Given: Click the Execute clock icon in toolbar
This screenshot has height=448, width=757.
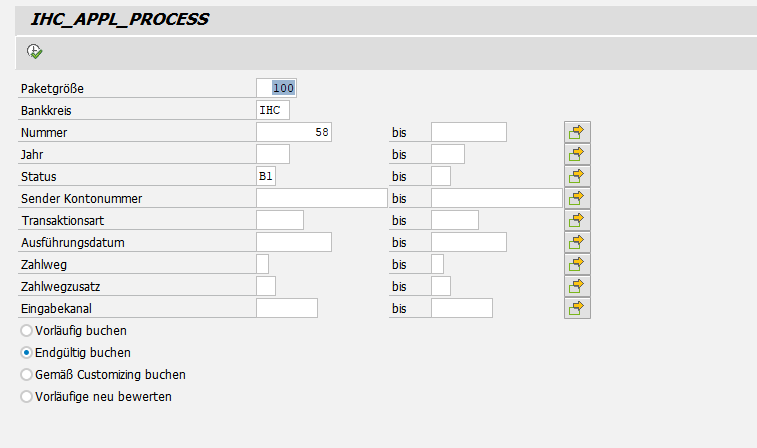Looking at the screenshot, I should coord(34,51).
